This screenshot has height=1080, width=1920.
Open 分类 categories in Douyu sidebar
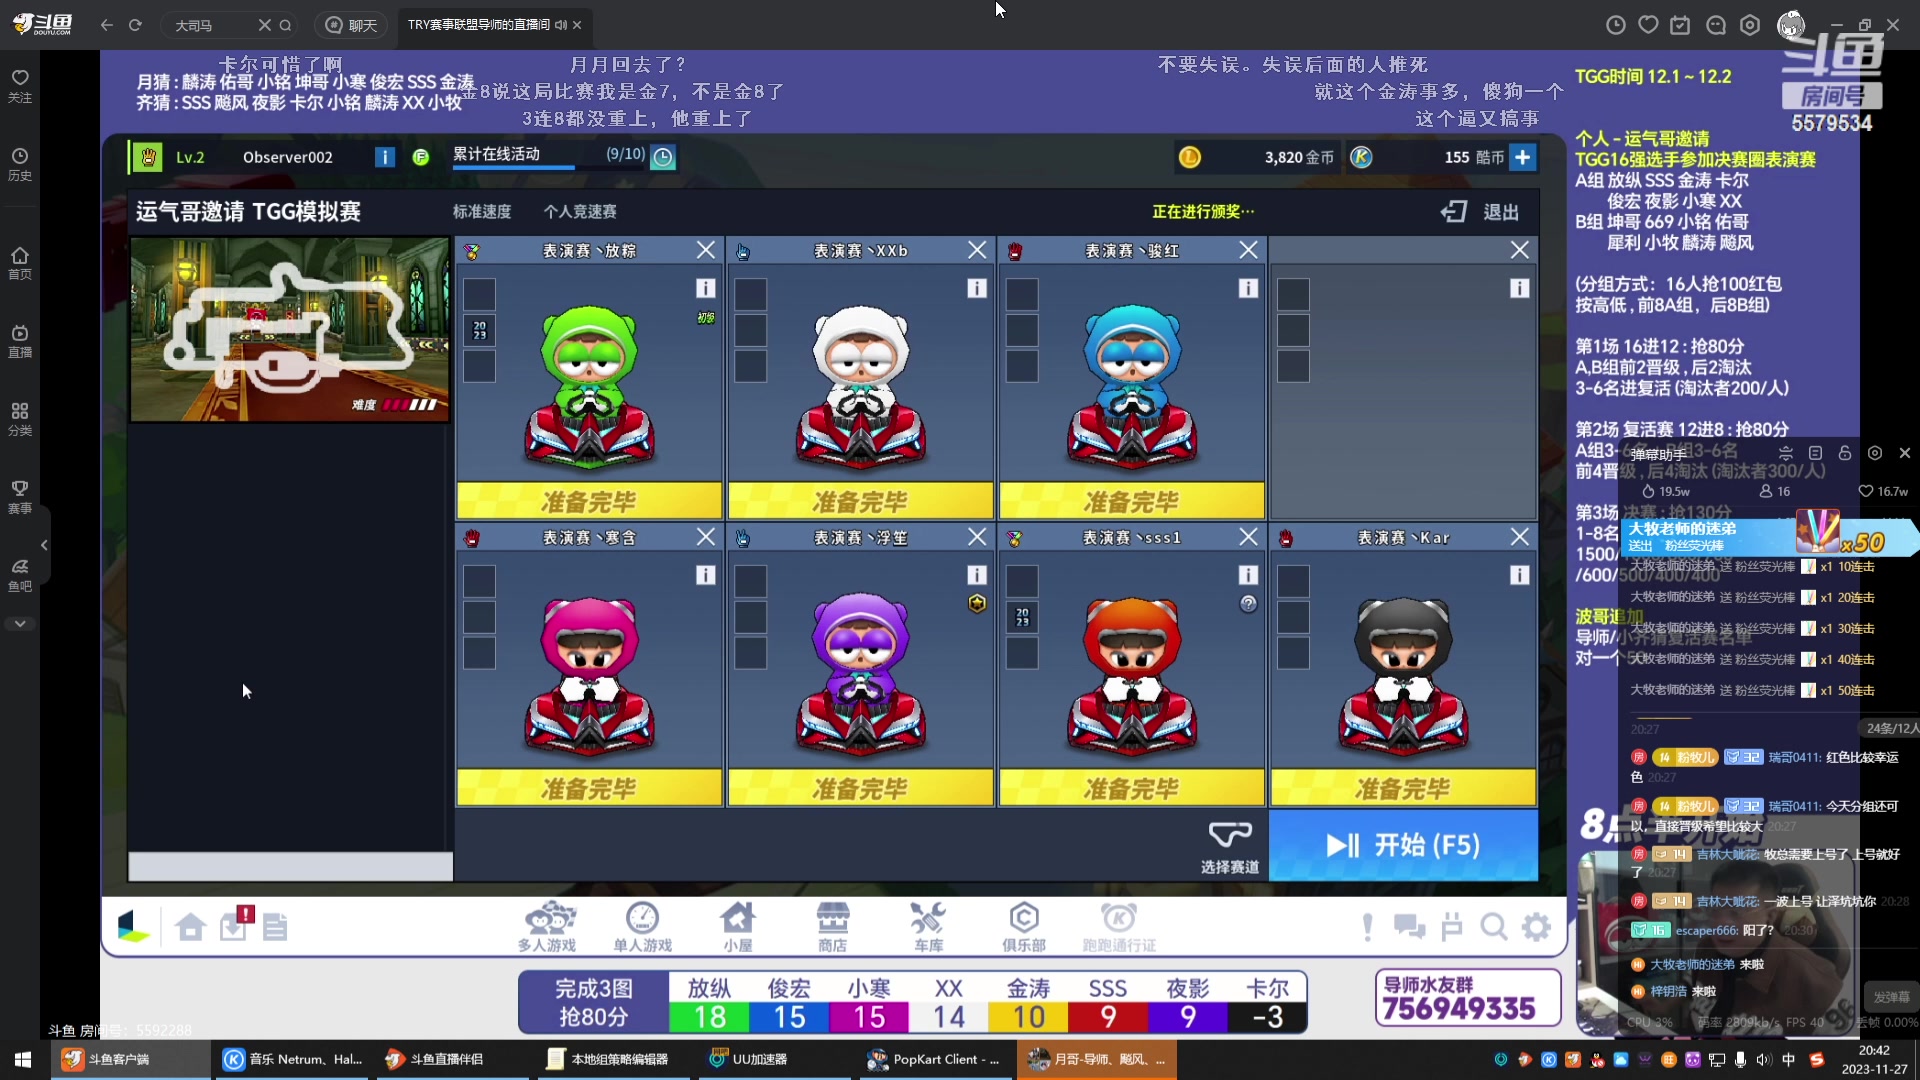[x=20, y=419]
